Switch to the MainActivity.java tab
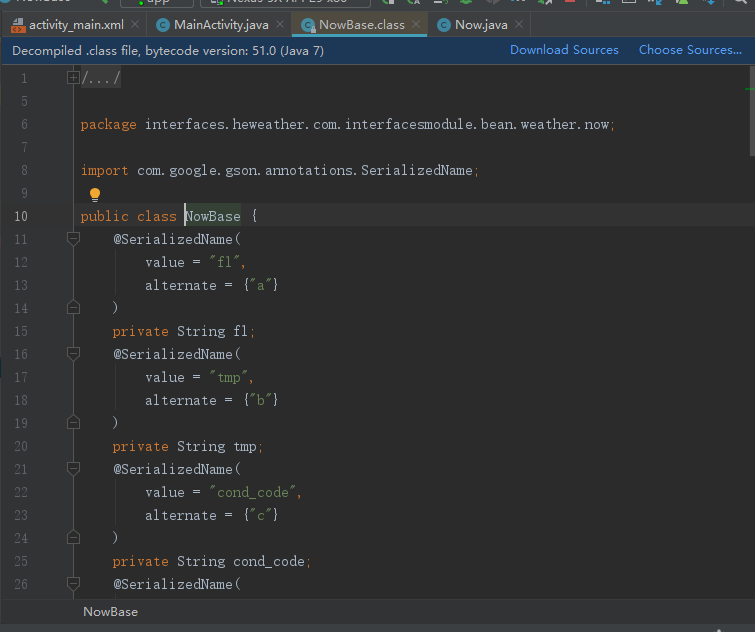Viewport: 755px width, 632px height. 221,25
